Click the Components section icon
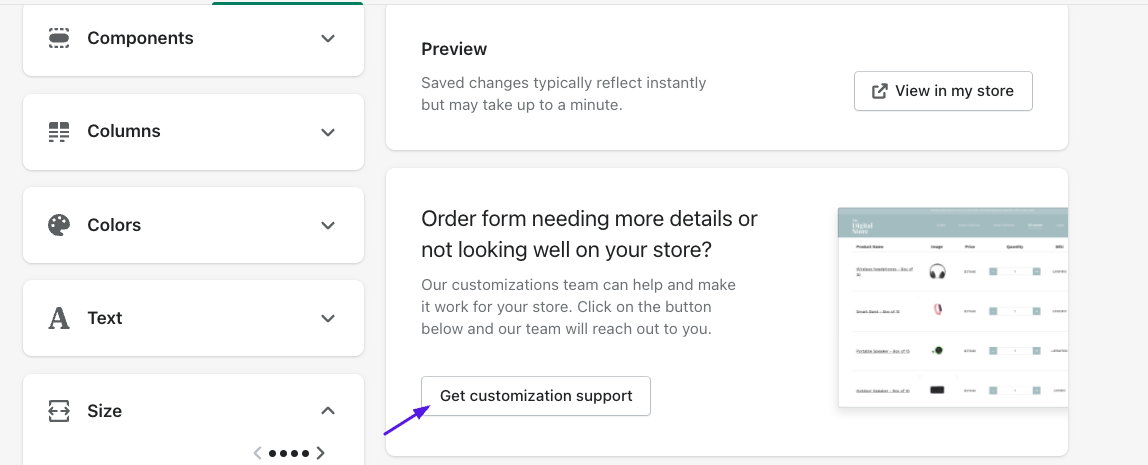Image resolution: width=1148 pixels, height=465 pixels. pyautogui.click(x=59, y=38)
